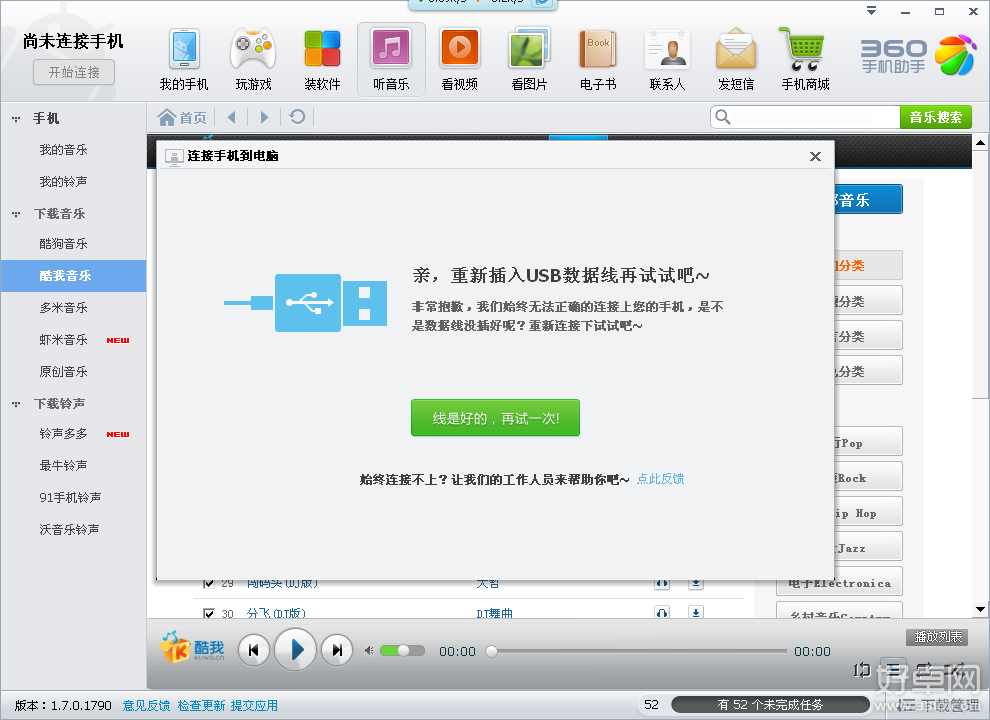
Task: Click the magnifier icon in search box
Action: point(723,117)
